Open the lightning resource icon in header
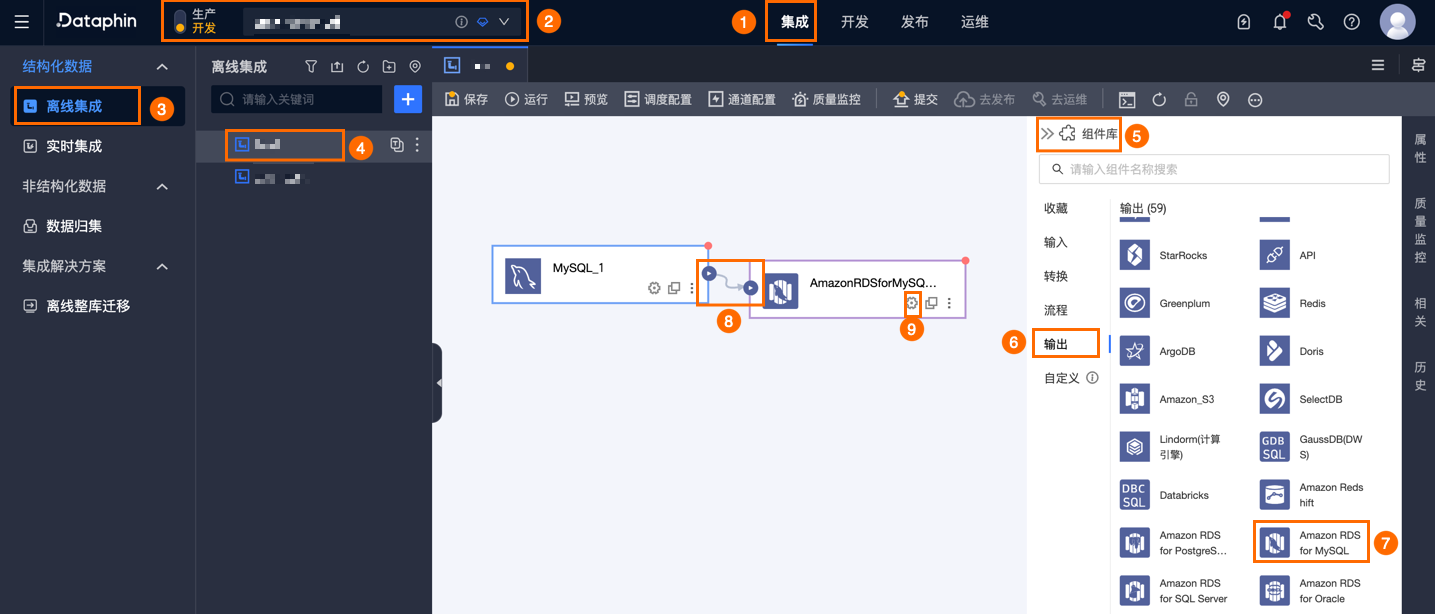The image size is (1435, 614). point(1244,22)
